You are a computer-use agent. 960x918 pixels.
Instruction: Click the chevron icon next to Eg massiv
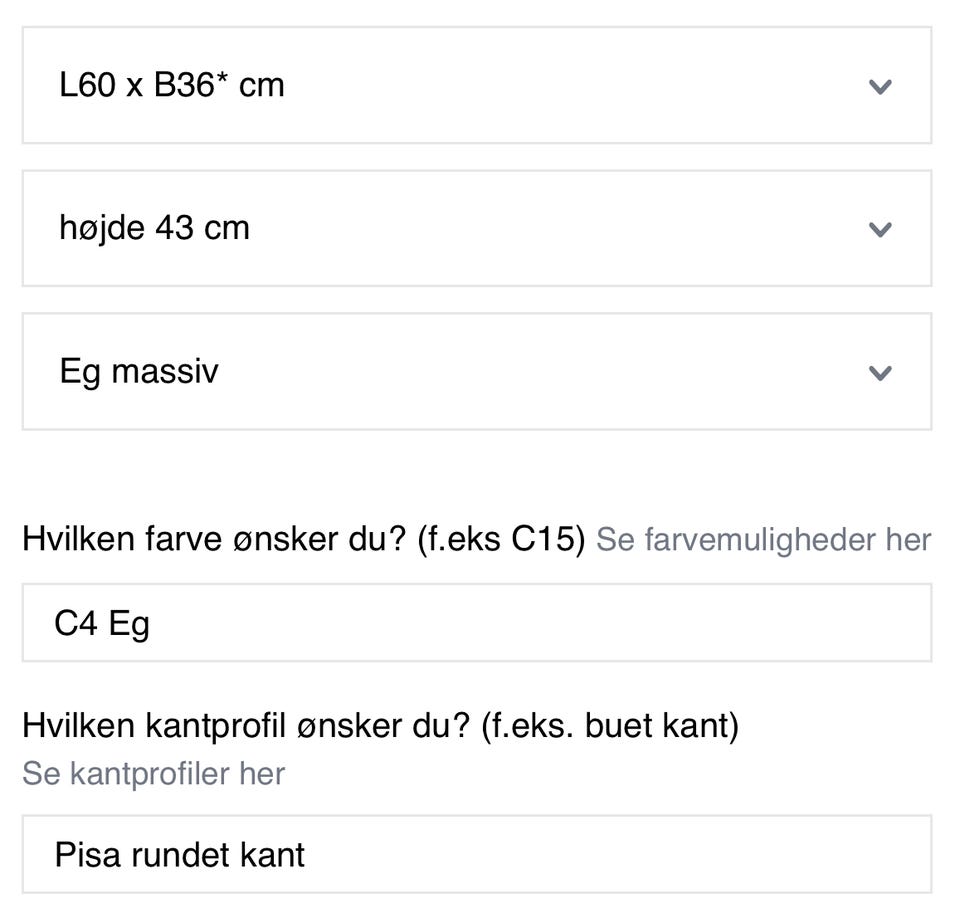click(x=880, y=373)
